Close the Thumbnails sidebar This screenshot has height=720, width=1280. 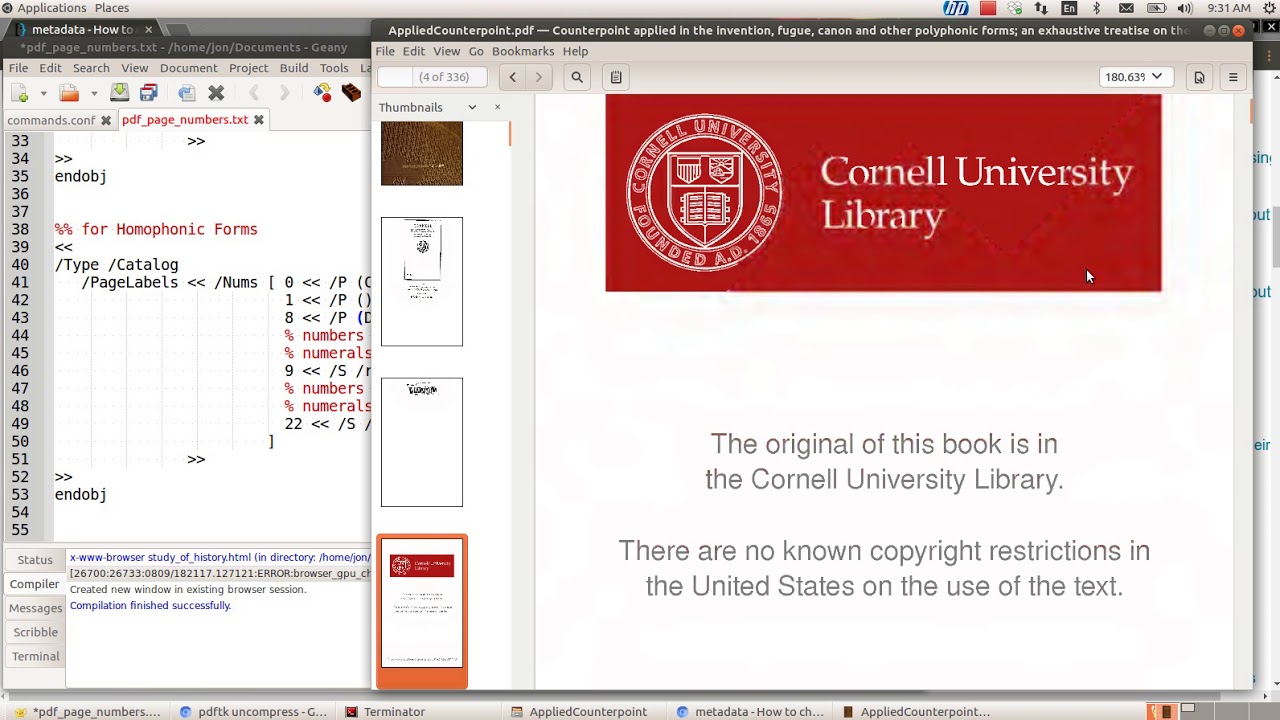click(x=498, y=107)
